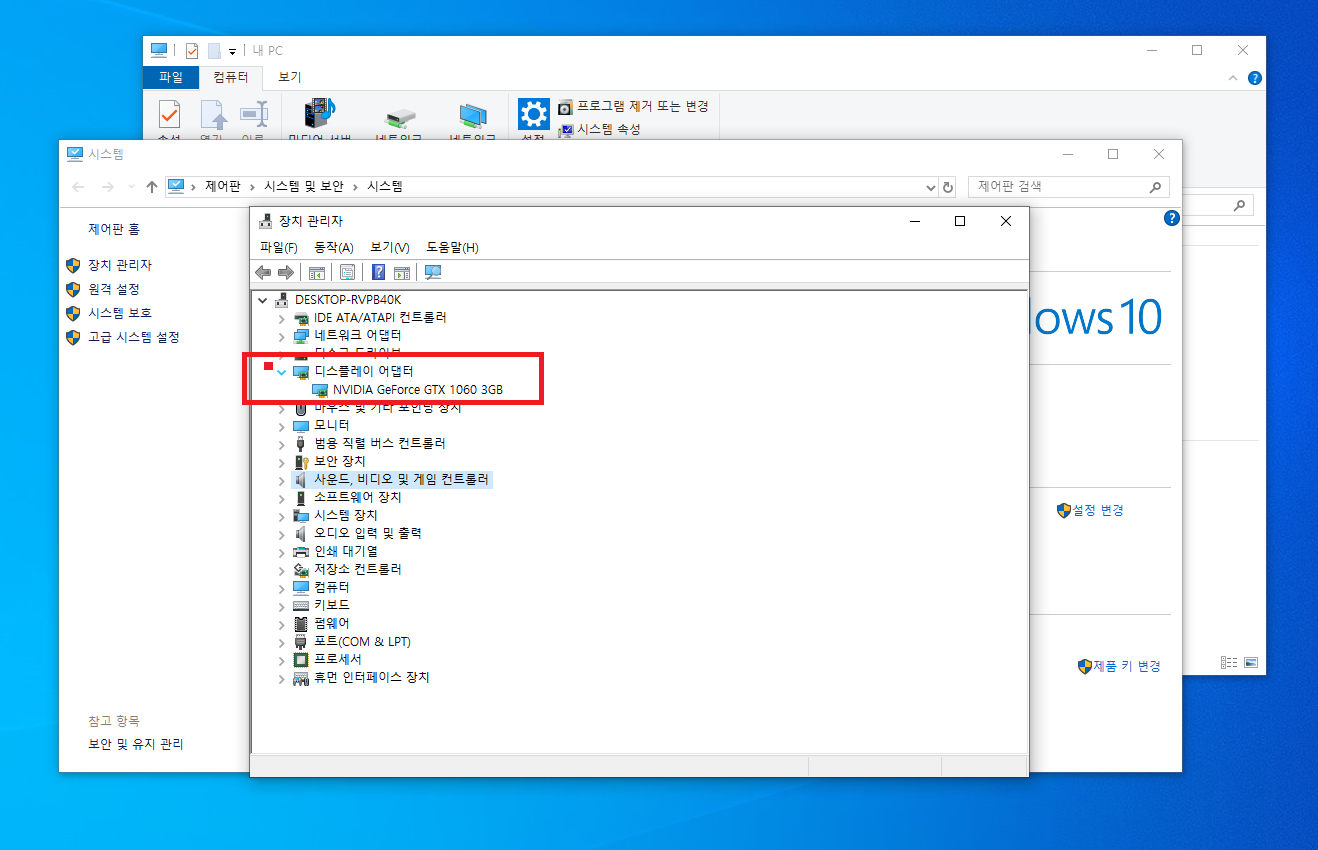This screenshot has width=1318, height=850.
Task: Click the monitor (모니터) category icon
Action: click(x=301, y=425)
